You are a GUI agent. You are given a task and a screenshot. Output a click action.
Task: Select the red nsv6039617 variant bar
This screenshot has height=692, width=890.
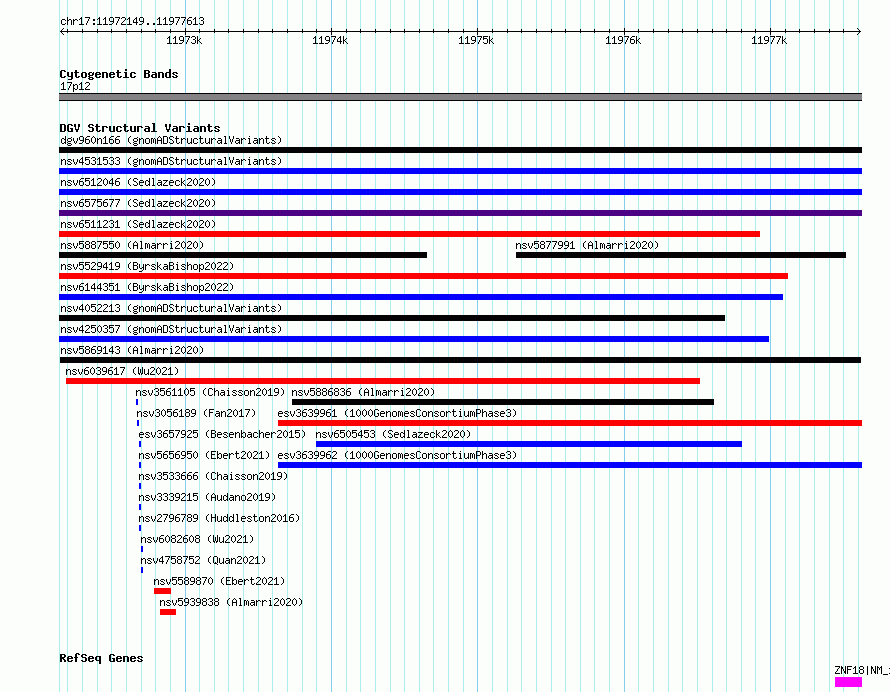click(383, 381)
